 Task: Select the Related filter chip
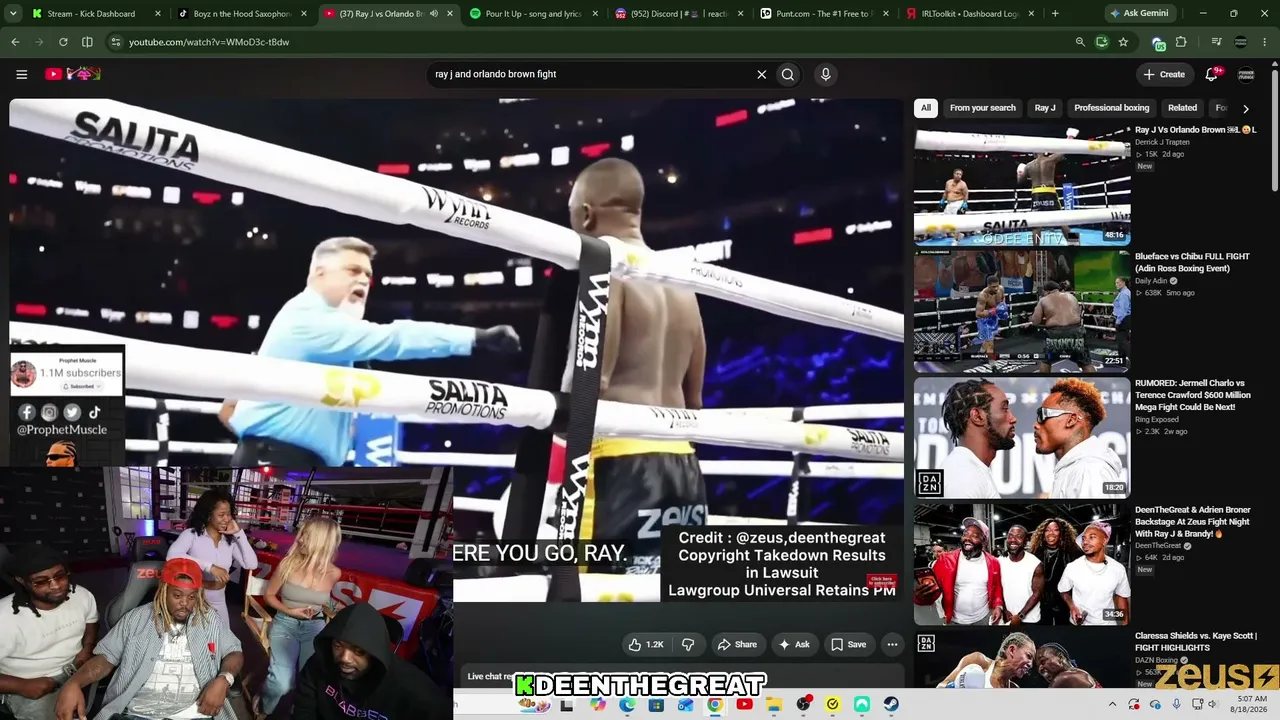(1182, 108)
